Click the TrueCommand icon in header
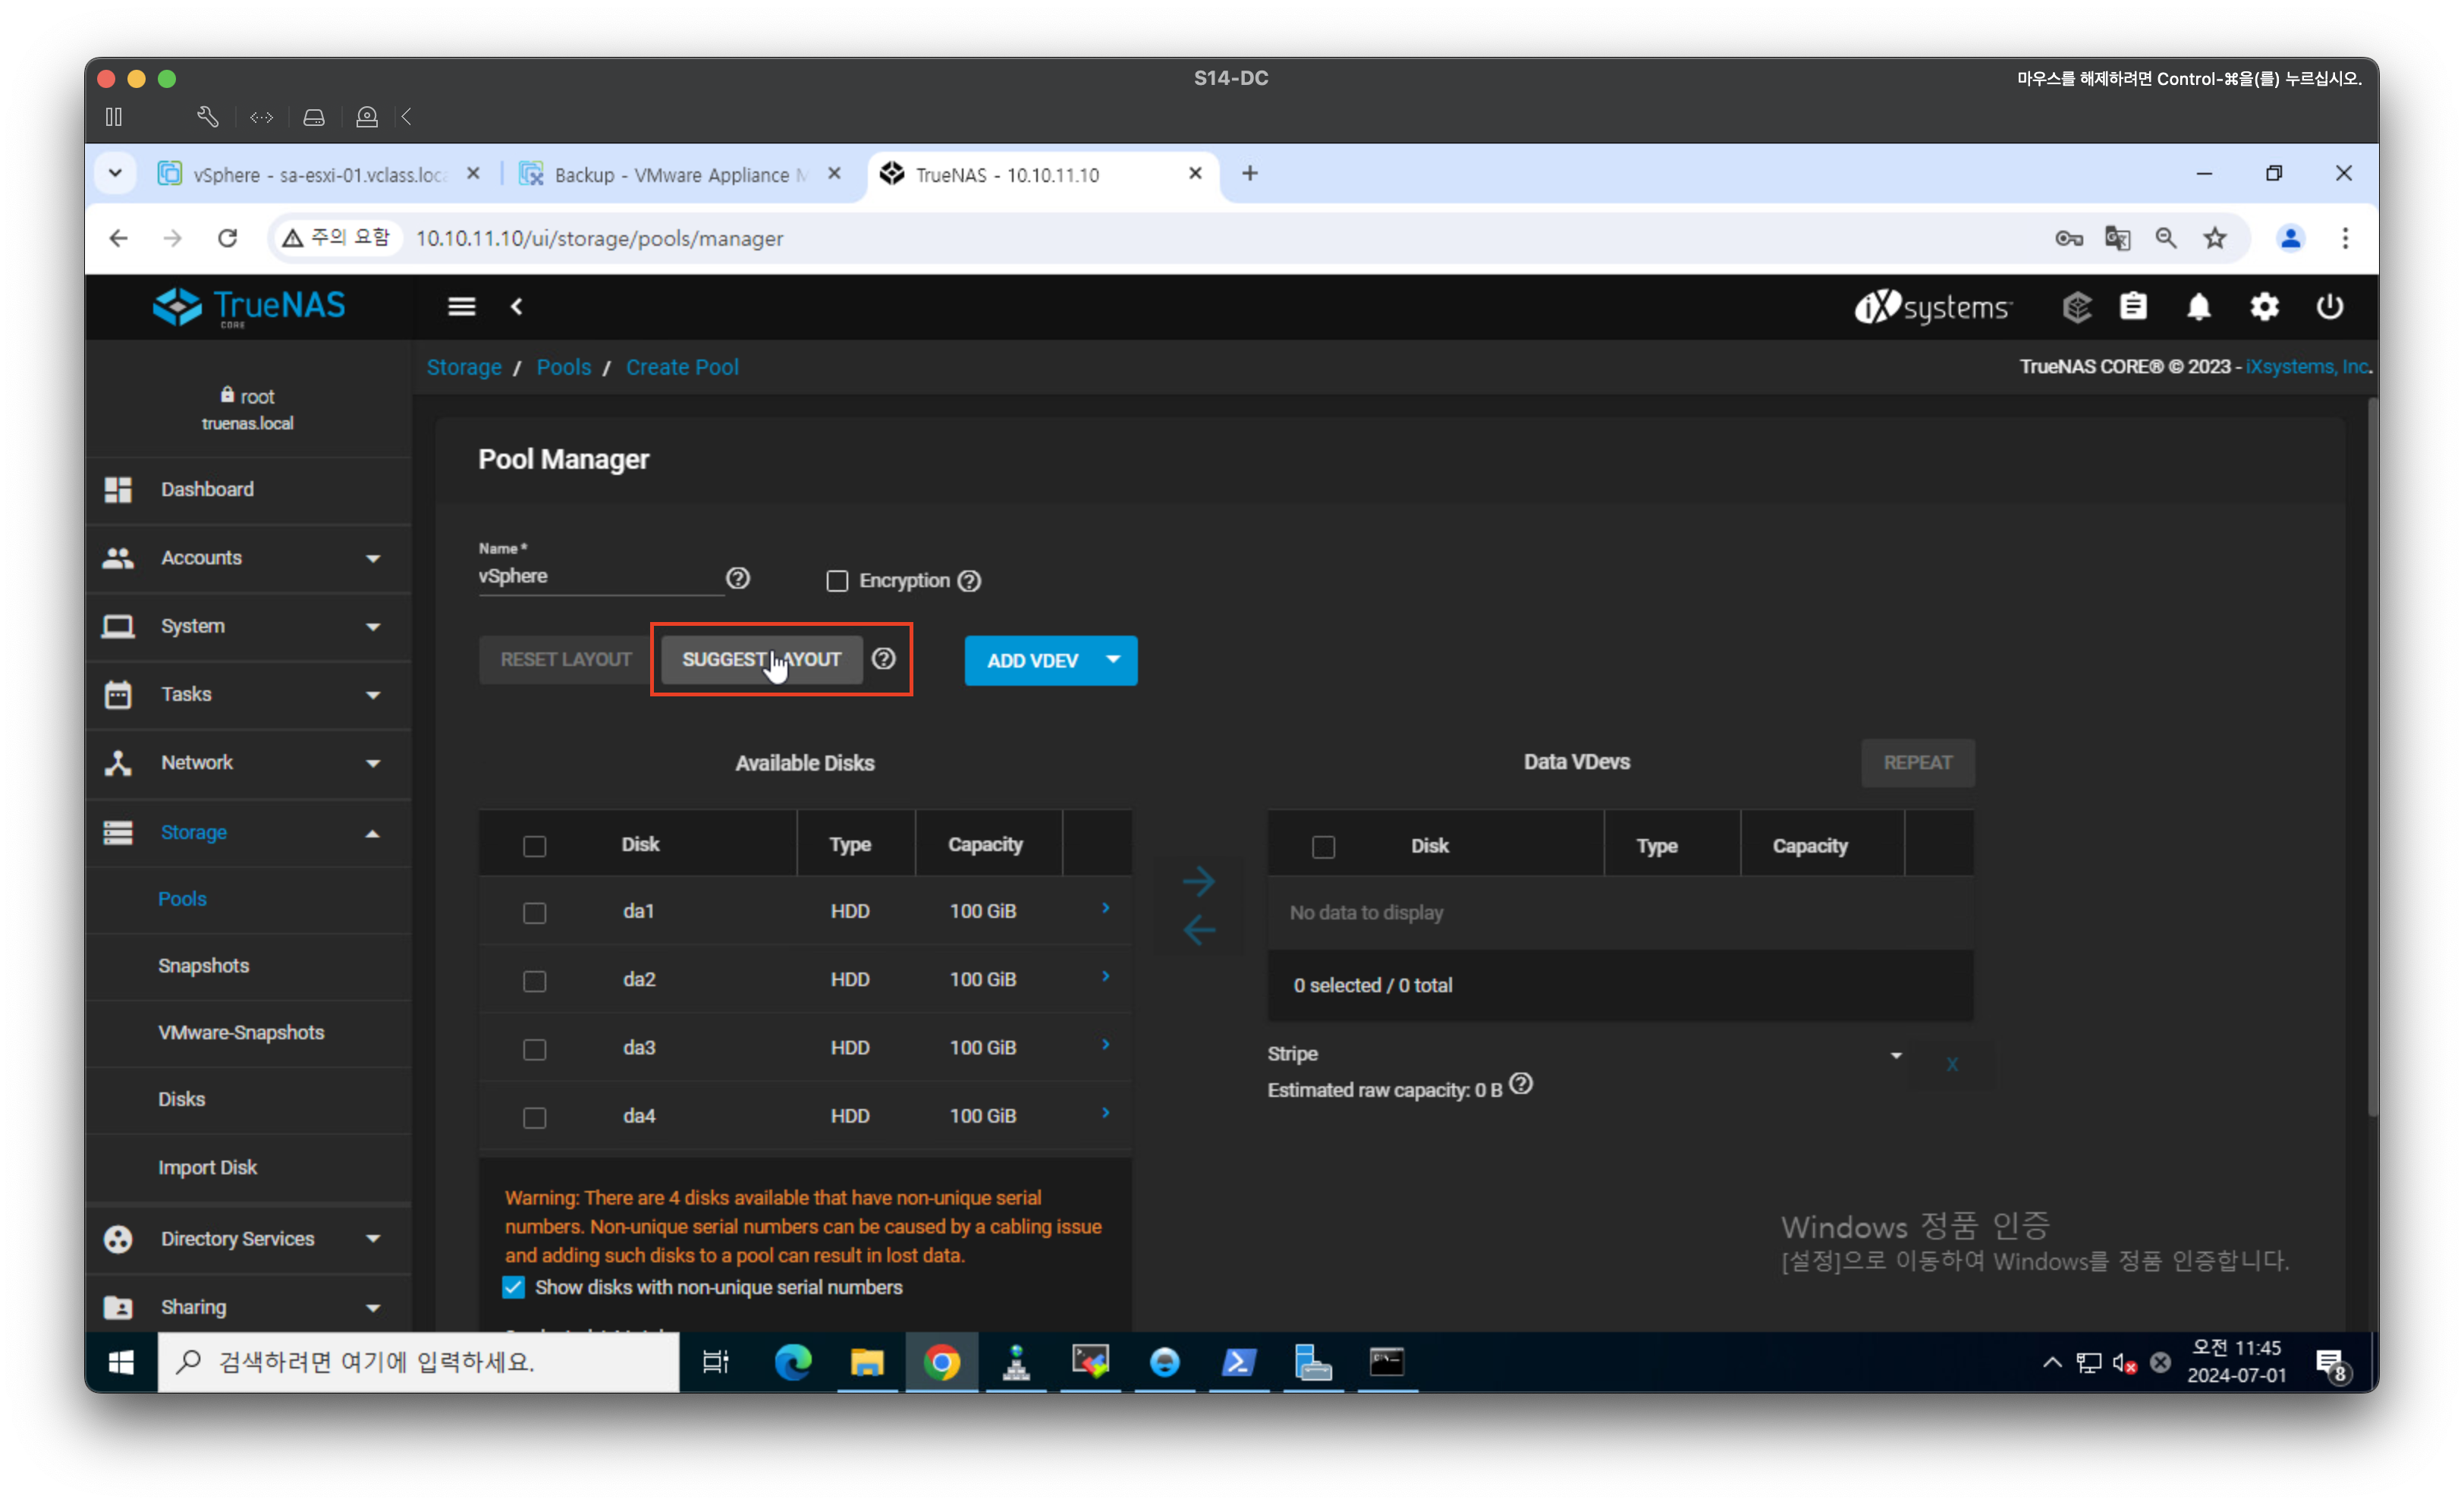Image resolution: width=2464 pixels, height=1505 pixels. pyautogui.click(x=2077, y=307)
